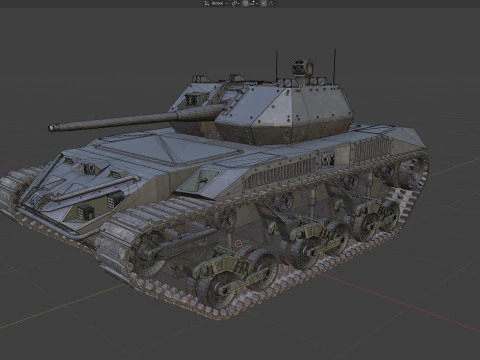Open the pivot point dropdown
Screen dimensions: 480x360
236,3
